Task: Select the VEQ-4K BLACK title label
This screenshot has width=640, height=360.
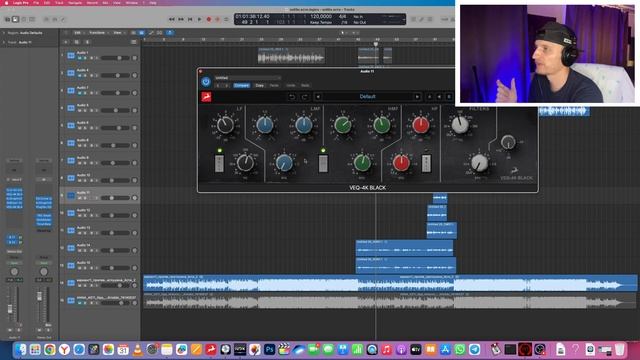Action: point(367,188)
